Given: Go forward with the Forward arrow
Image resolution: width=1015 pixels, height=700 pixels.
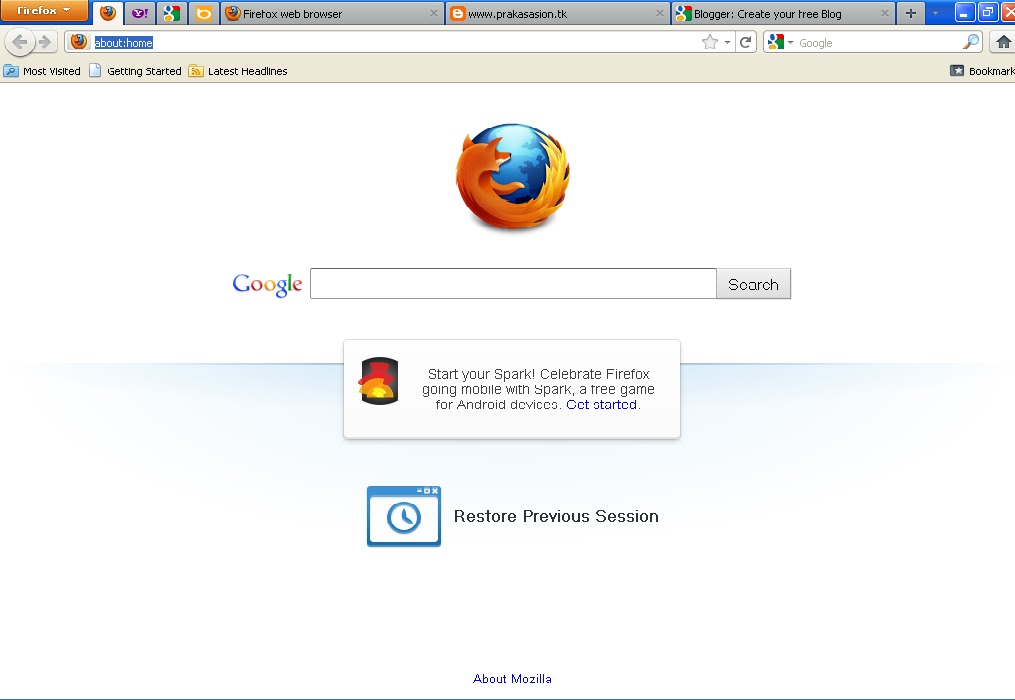Looking at the screenshot, I should [45, 43].
